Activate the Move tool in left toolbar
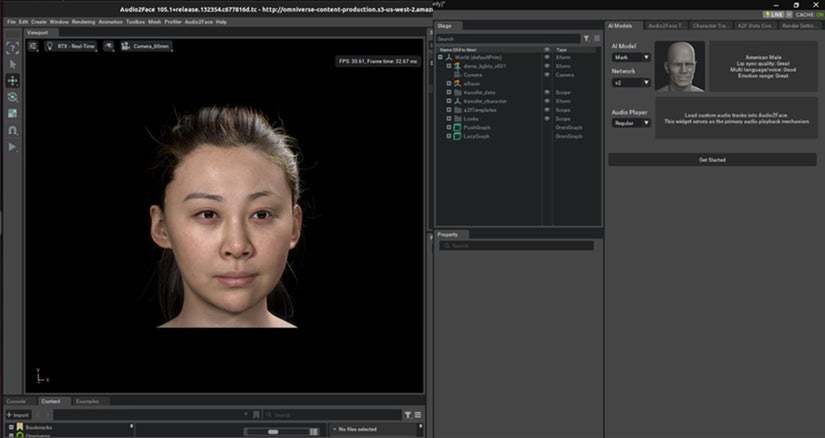 click(x=12, y=80)
